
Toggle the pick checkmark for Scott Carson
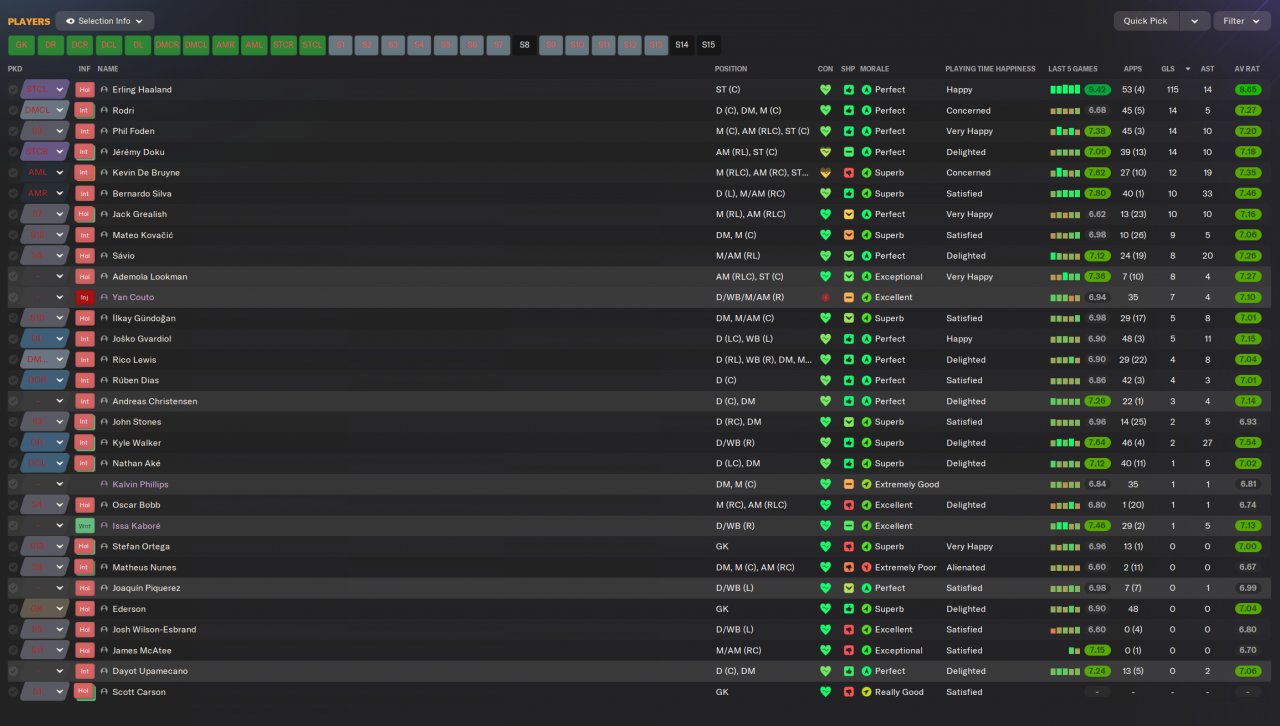13,692
